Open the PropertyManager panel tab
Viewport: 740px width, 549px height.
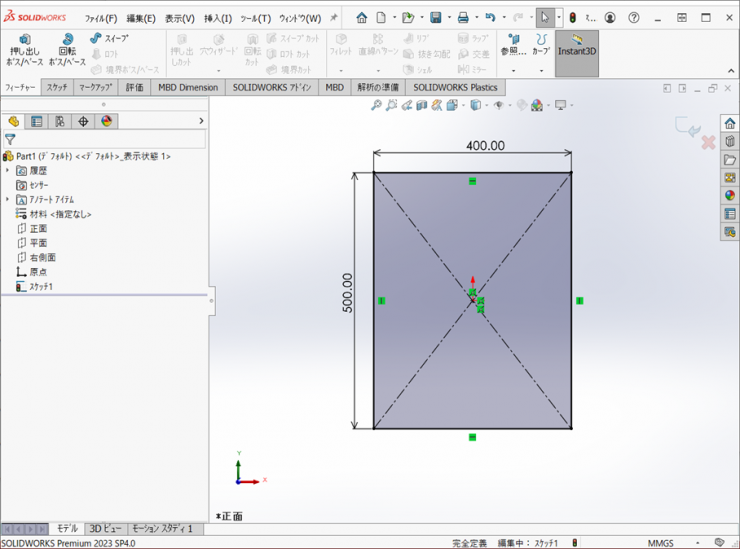[37, 122]
